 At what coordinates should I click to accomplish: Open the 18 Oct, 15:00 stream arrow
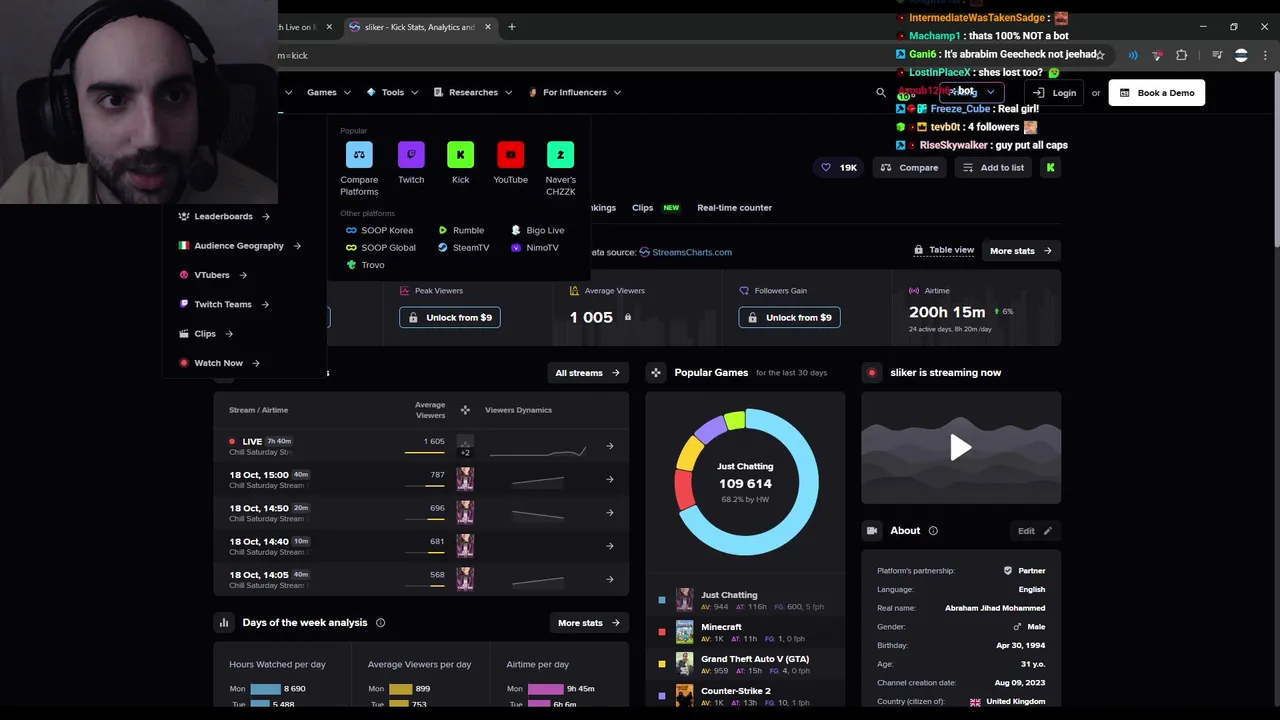tap(610, 479)
